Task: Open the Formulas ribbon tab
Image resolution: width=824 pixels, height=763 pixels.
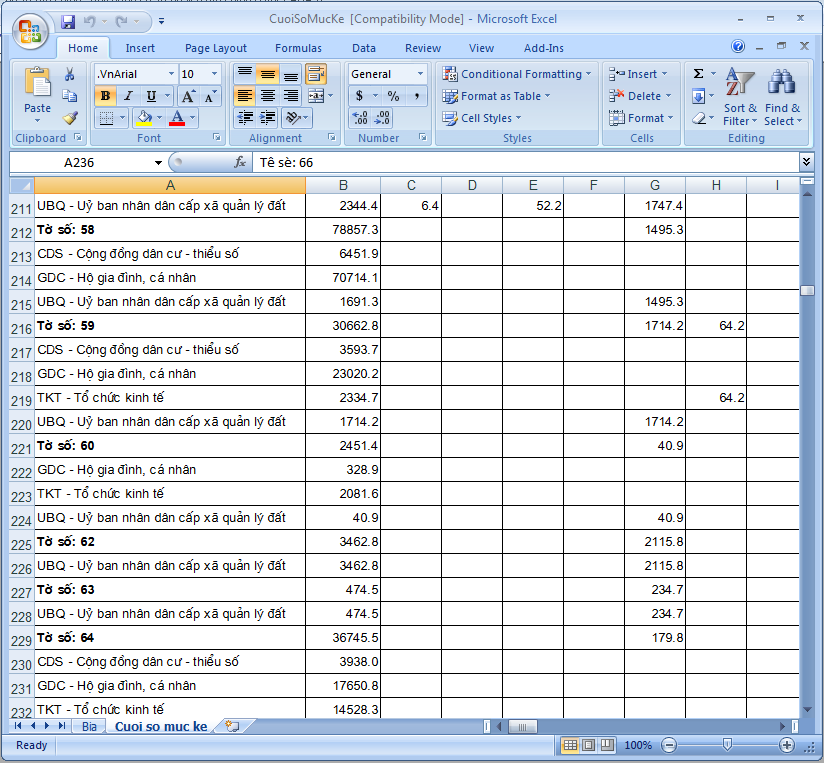Action: [x=298, y=48]
